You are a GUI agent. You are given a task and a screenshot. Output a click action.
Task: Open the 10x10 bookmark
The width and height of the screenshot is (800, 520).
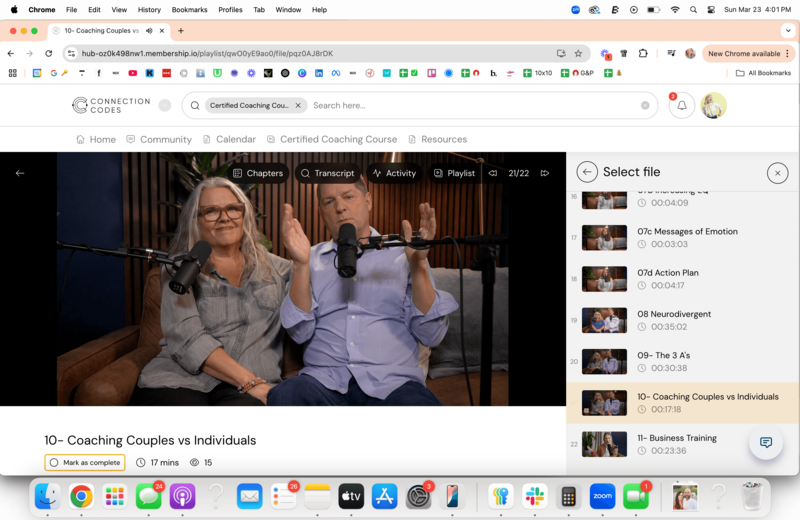point(538,73)
